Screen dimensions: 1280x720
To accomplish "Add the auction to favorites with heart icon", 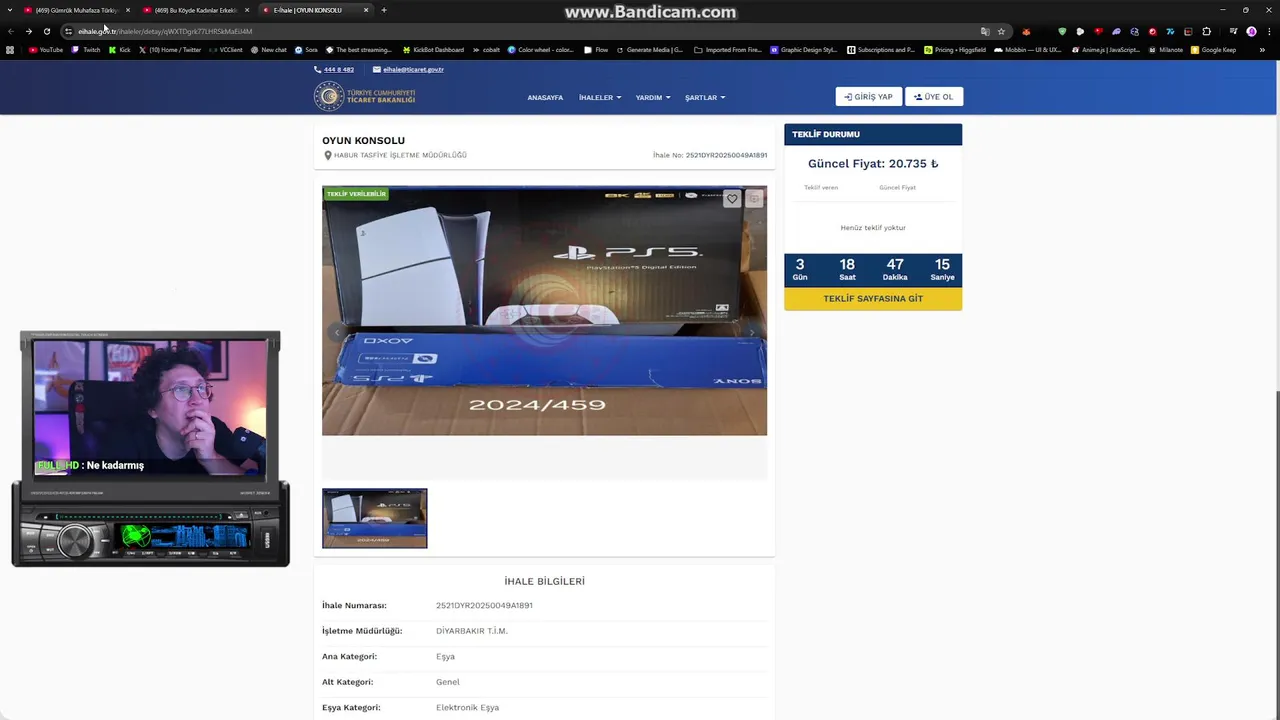I will coord(732,199).
